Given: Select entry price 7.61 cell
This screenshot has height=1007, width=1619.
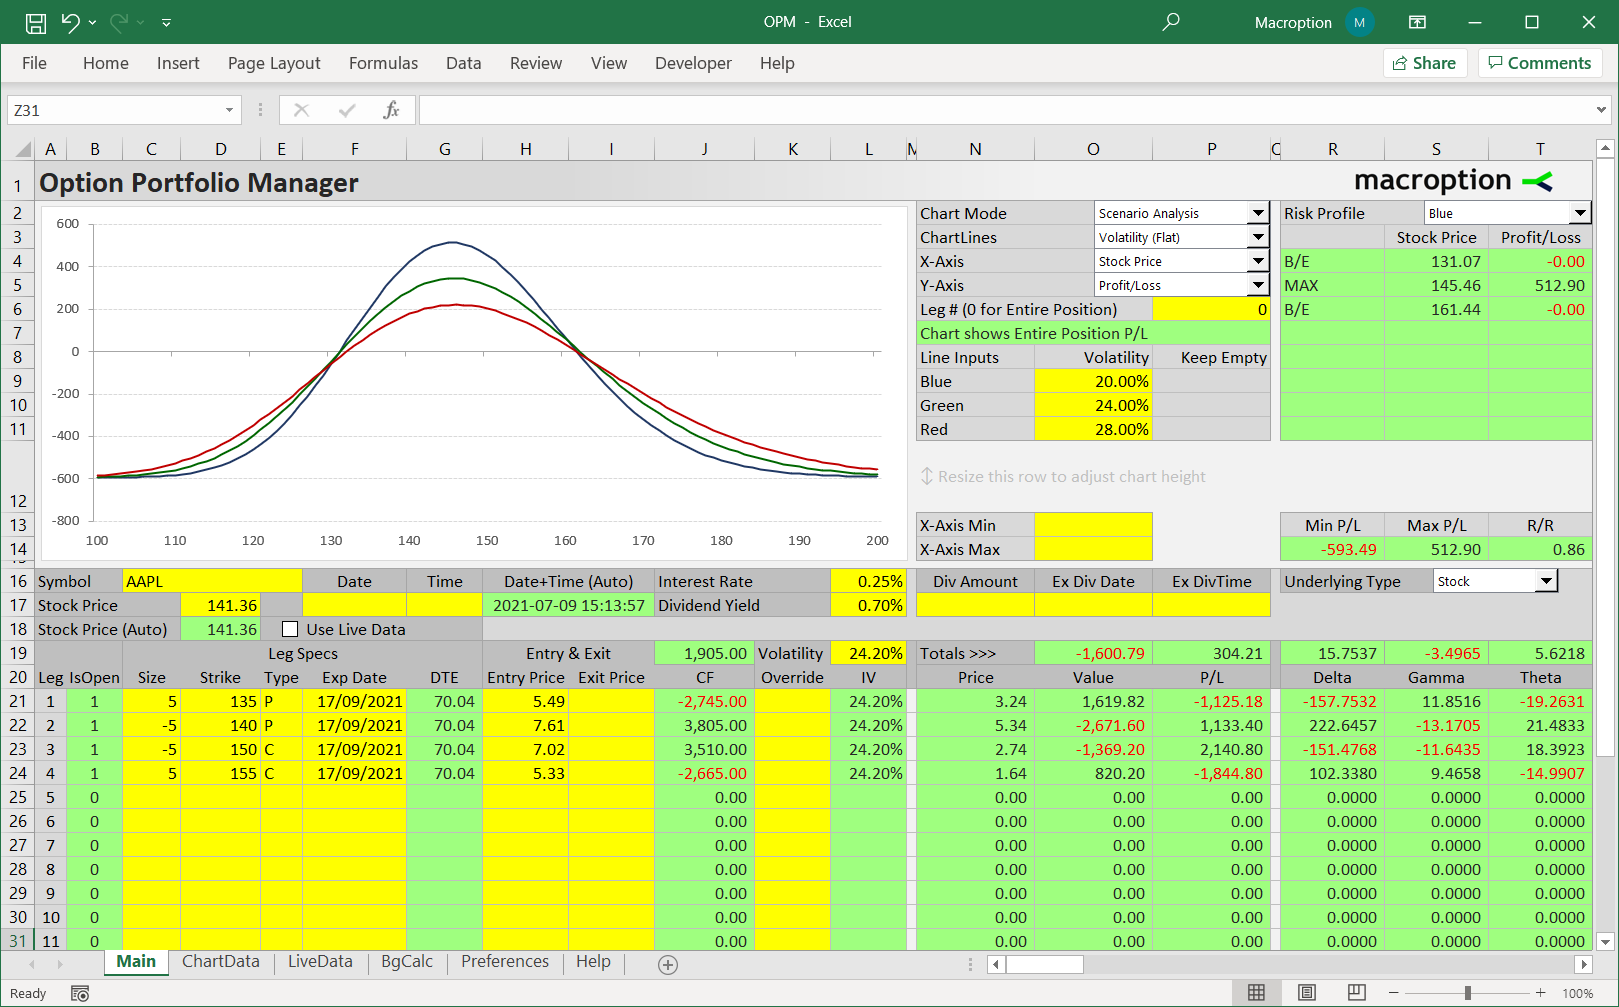Looking at the screenshot, I should [526, 725].
